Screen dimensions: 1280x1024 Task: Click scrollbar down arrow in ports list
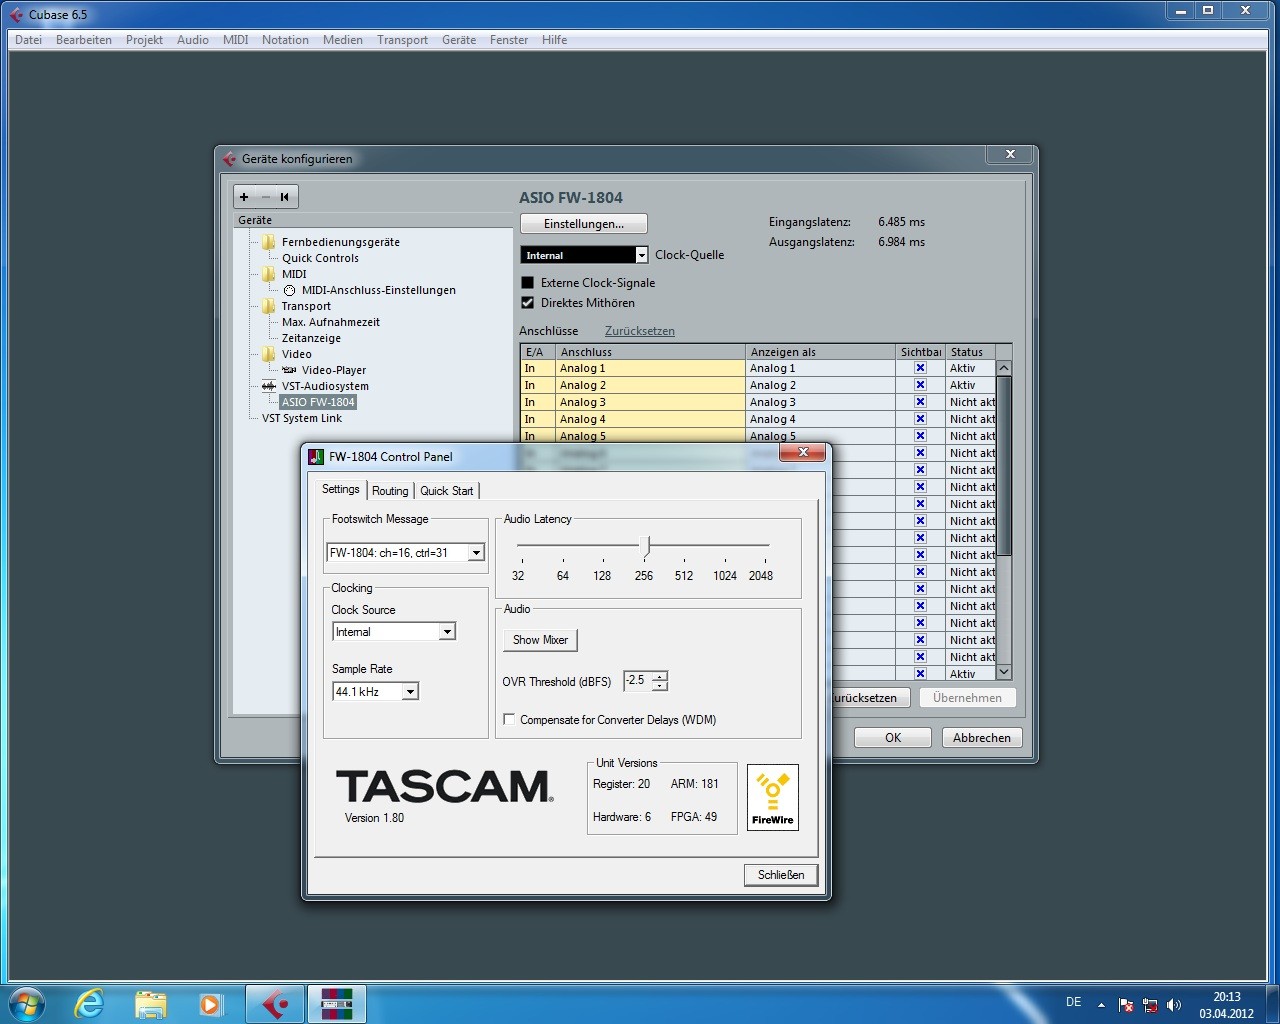1004,672
